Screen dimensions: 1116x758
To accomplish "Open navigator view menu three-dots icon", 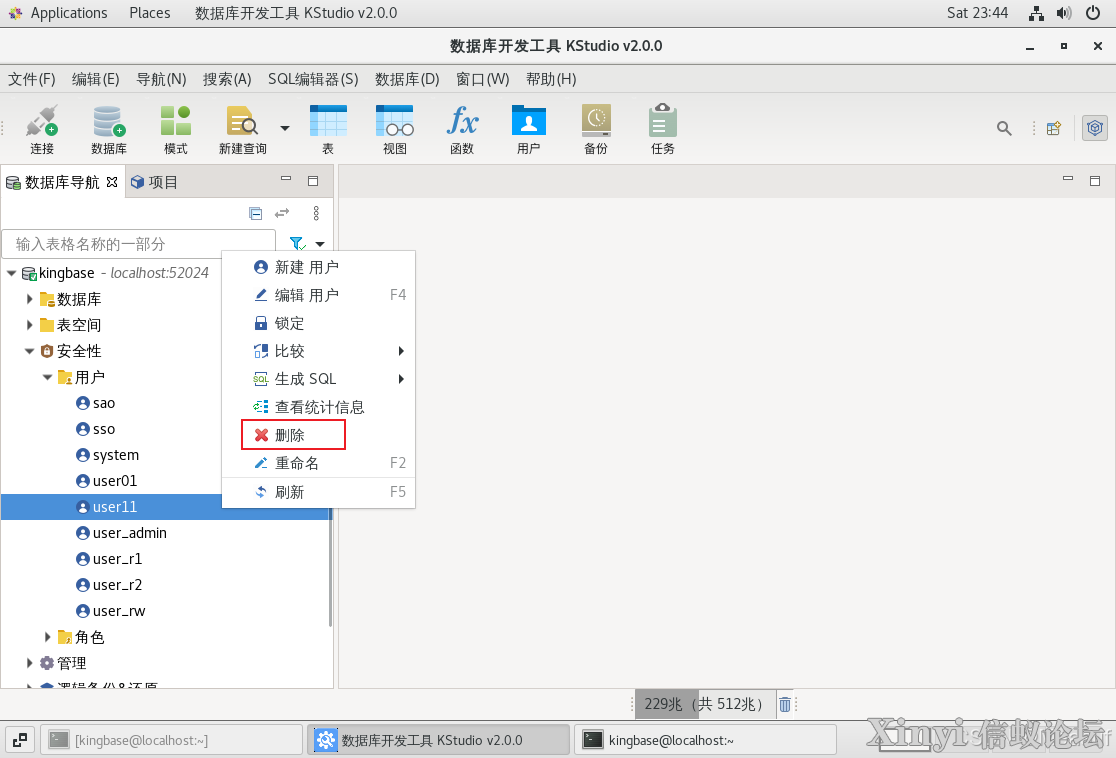I will pyautogui.click(x=316, y=213).
